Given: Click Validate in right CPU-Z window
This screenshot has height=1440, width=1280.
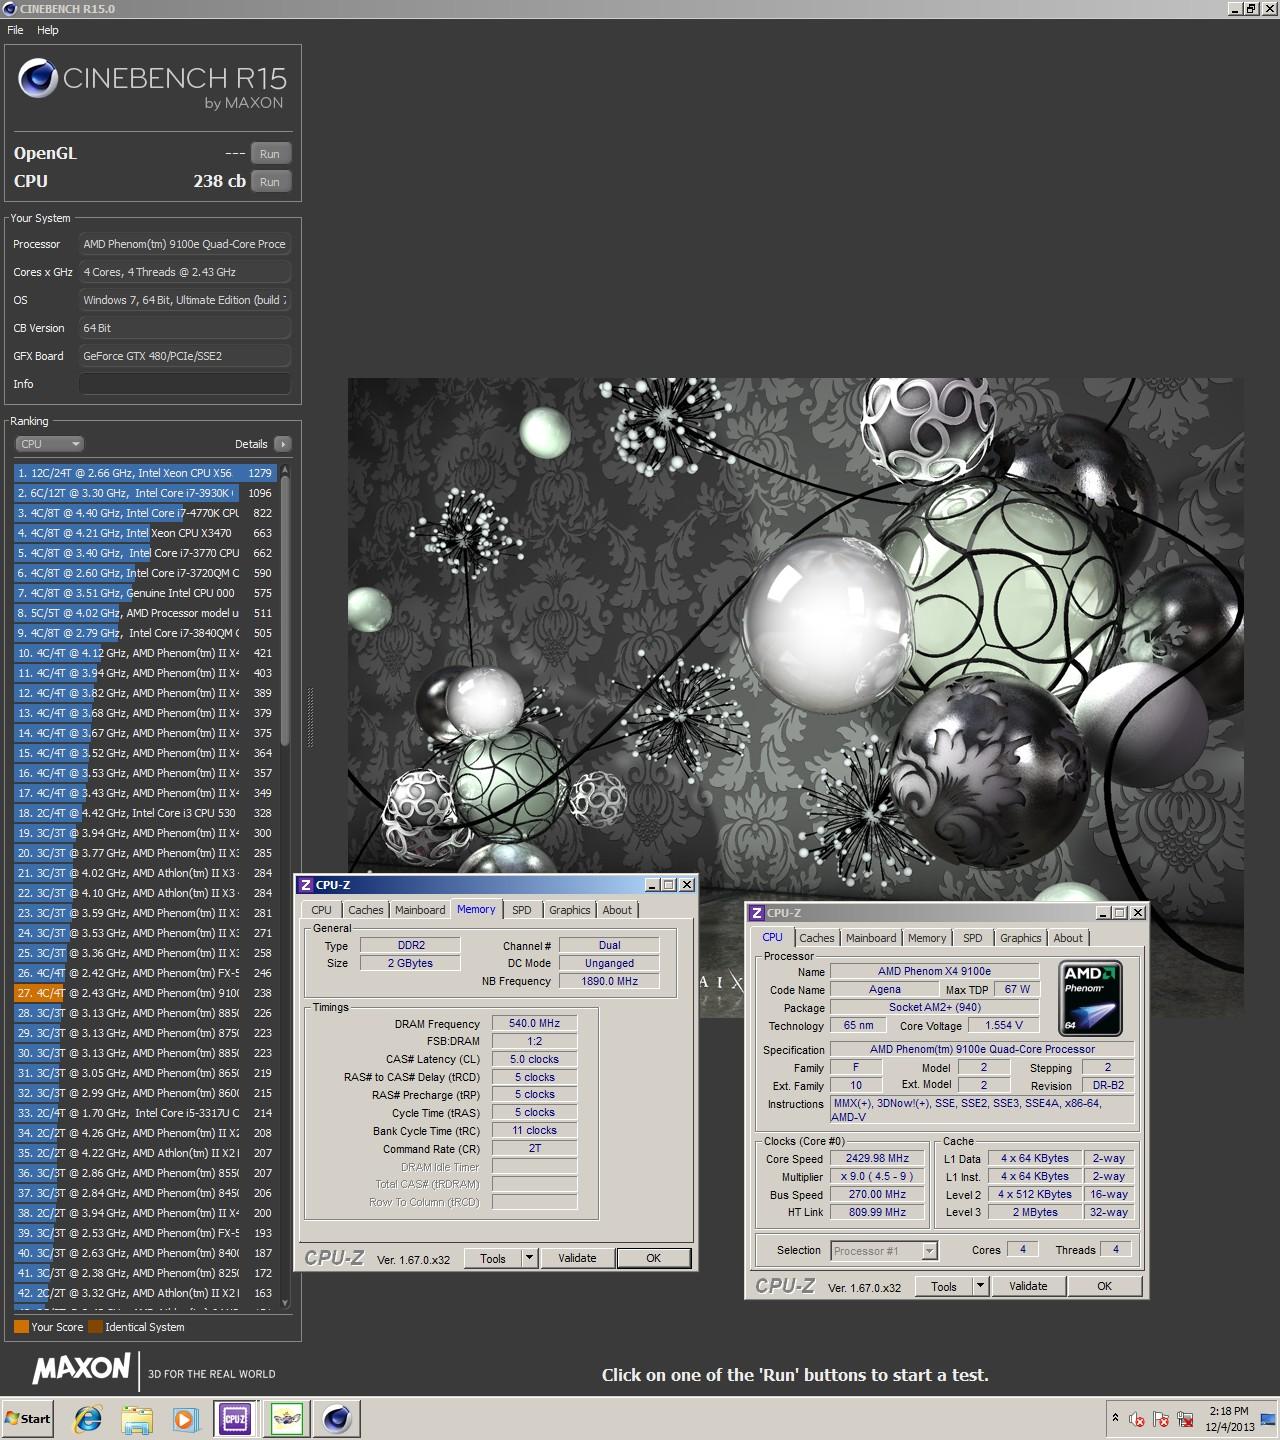Looking at the screenshot, I should 1028,1287.
